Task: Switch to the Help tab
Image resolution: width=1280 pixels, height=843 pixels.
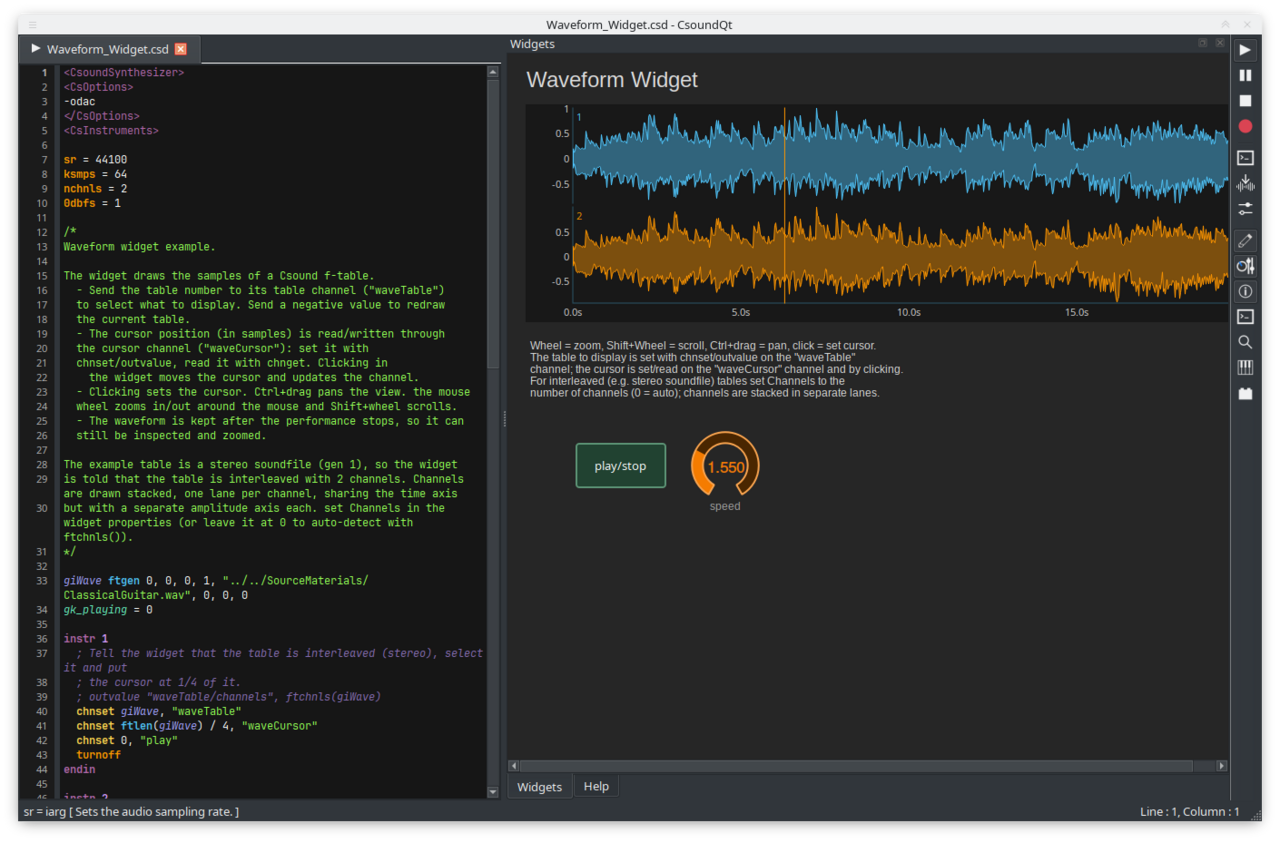Action: tap(596, 787)
